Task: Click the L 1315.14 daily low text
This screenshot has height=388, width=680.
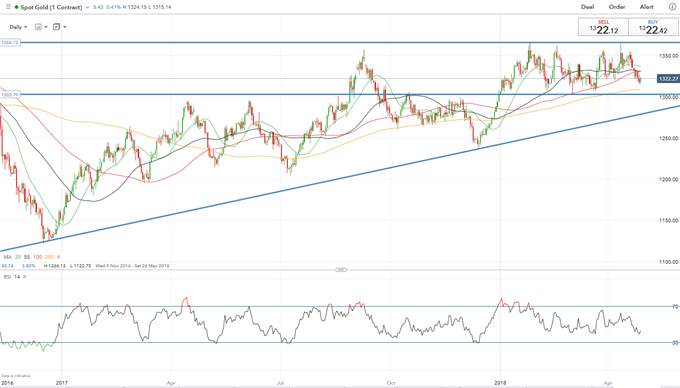Action: point(160,7)
